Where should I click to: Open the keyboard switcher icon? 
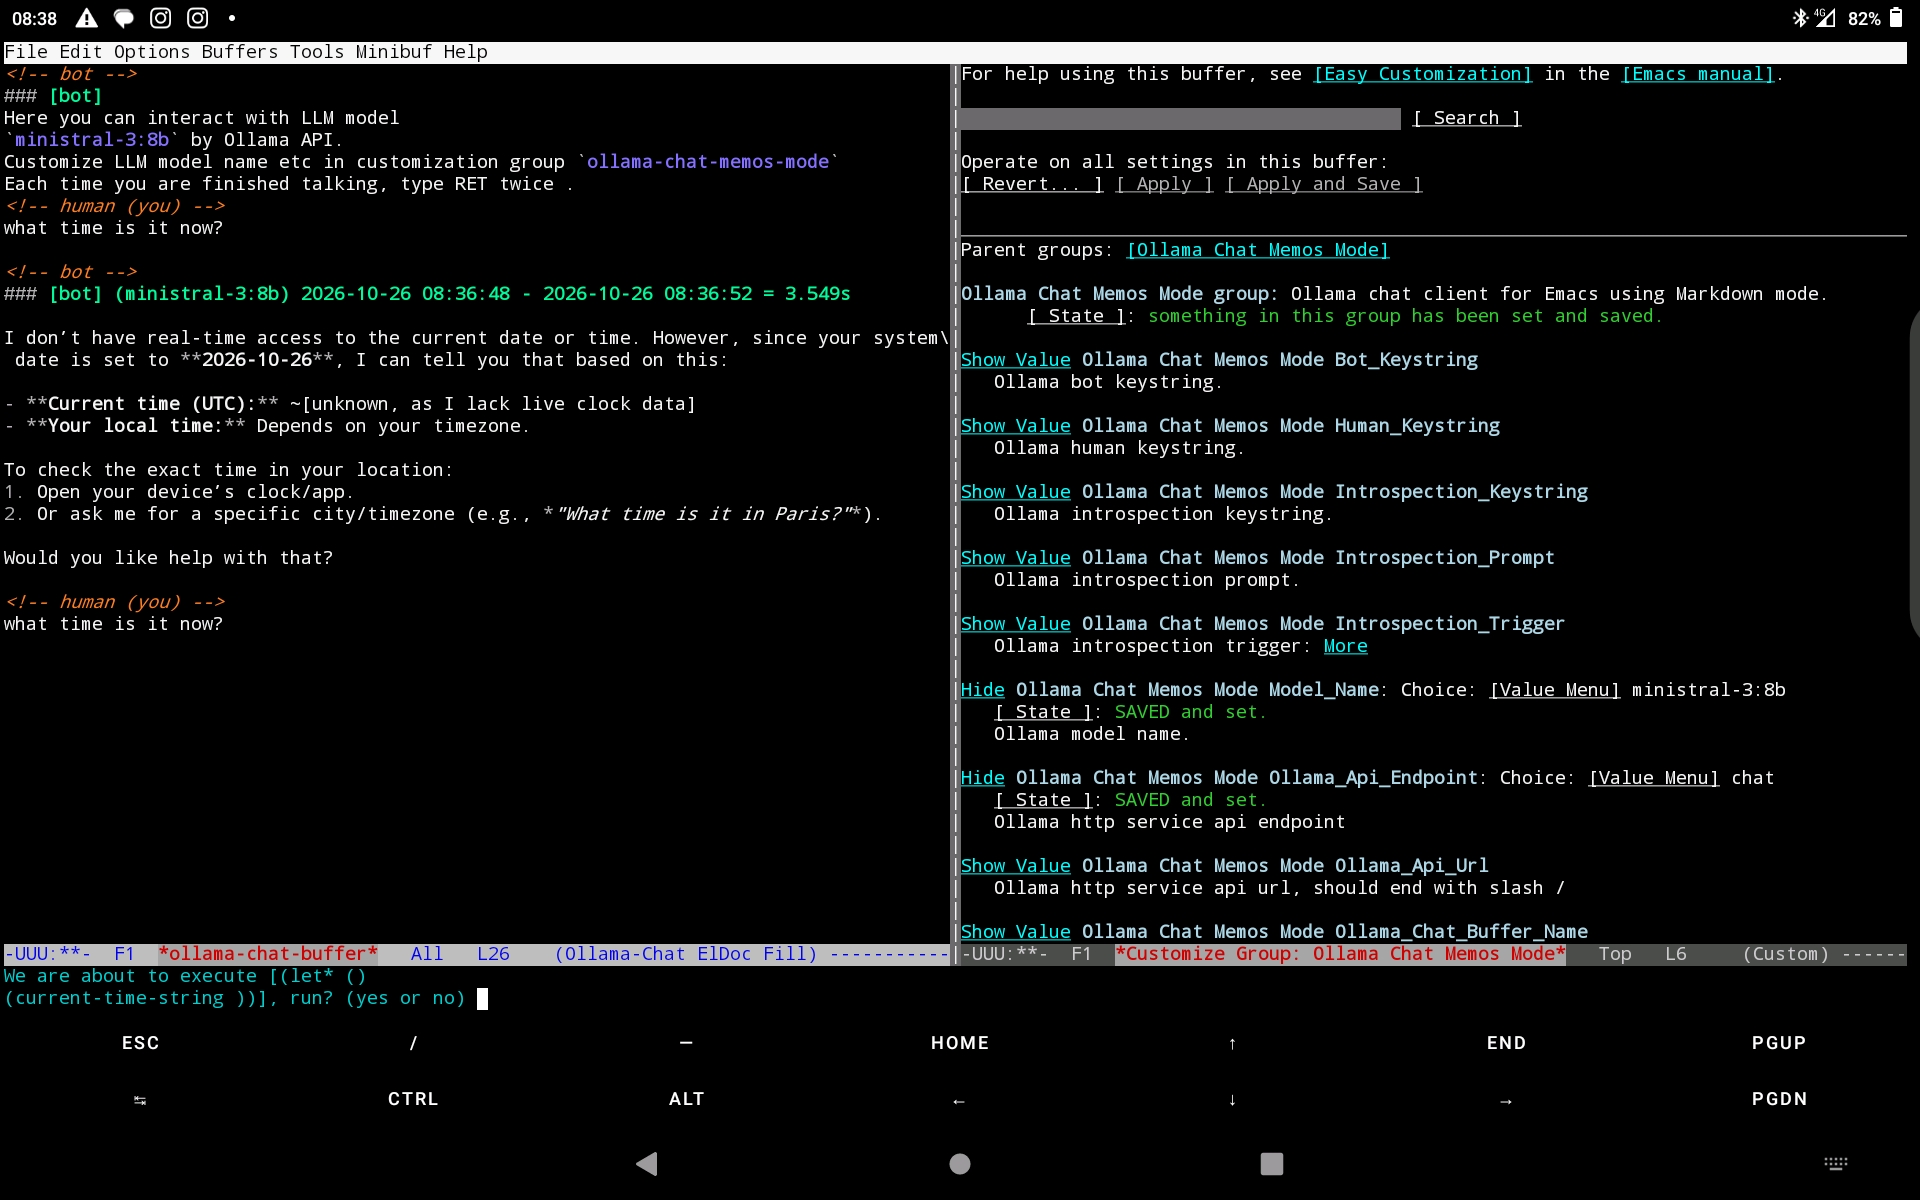1836,1163
